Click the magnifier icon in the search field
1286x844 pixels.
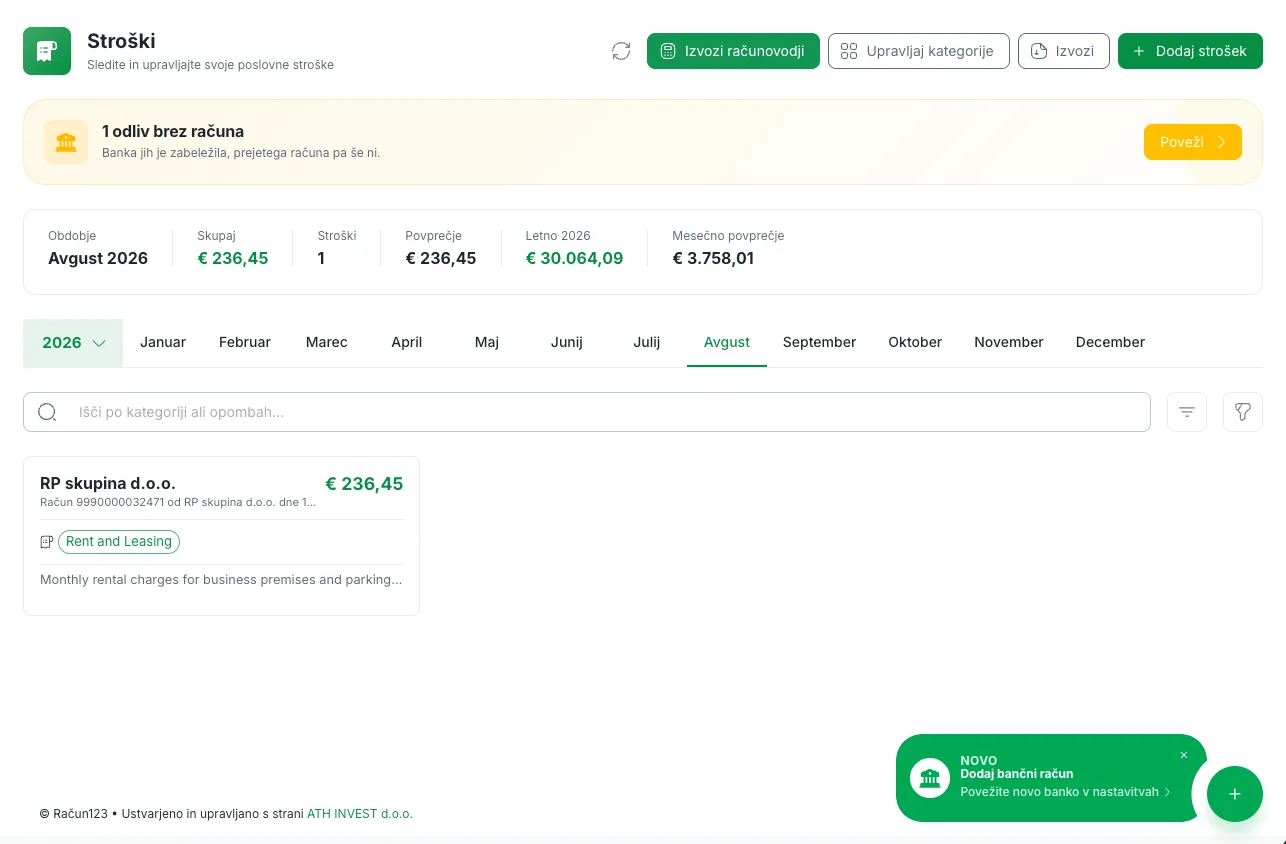click(47, 412)
